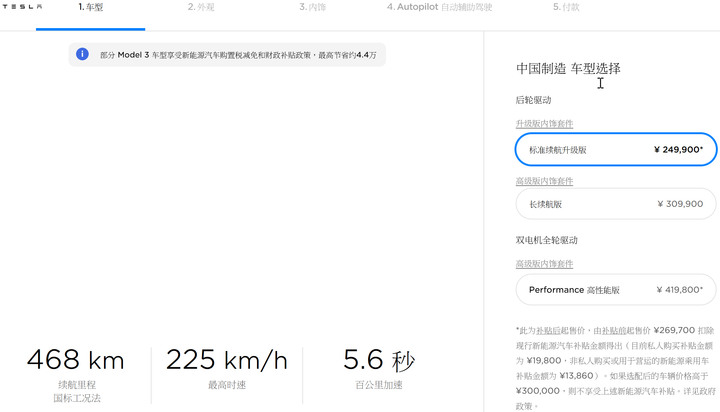
Task: Click the 国标工况法 label
Action: click(77, 398)
